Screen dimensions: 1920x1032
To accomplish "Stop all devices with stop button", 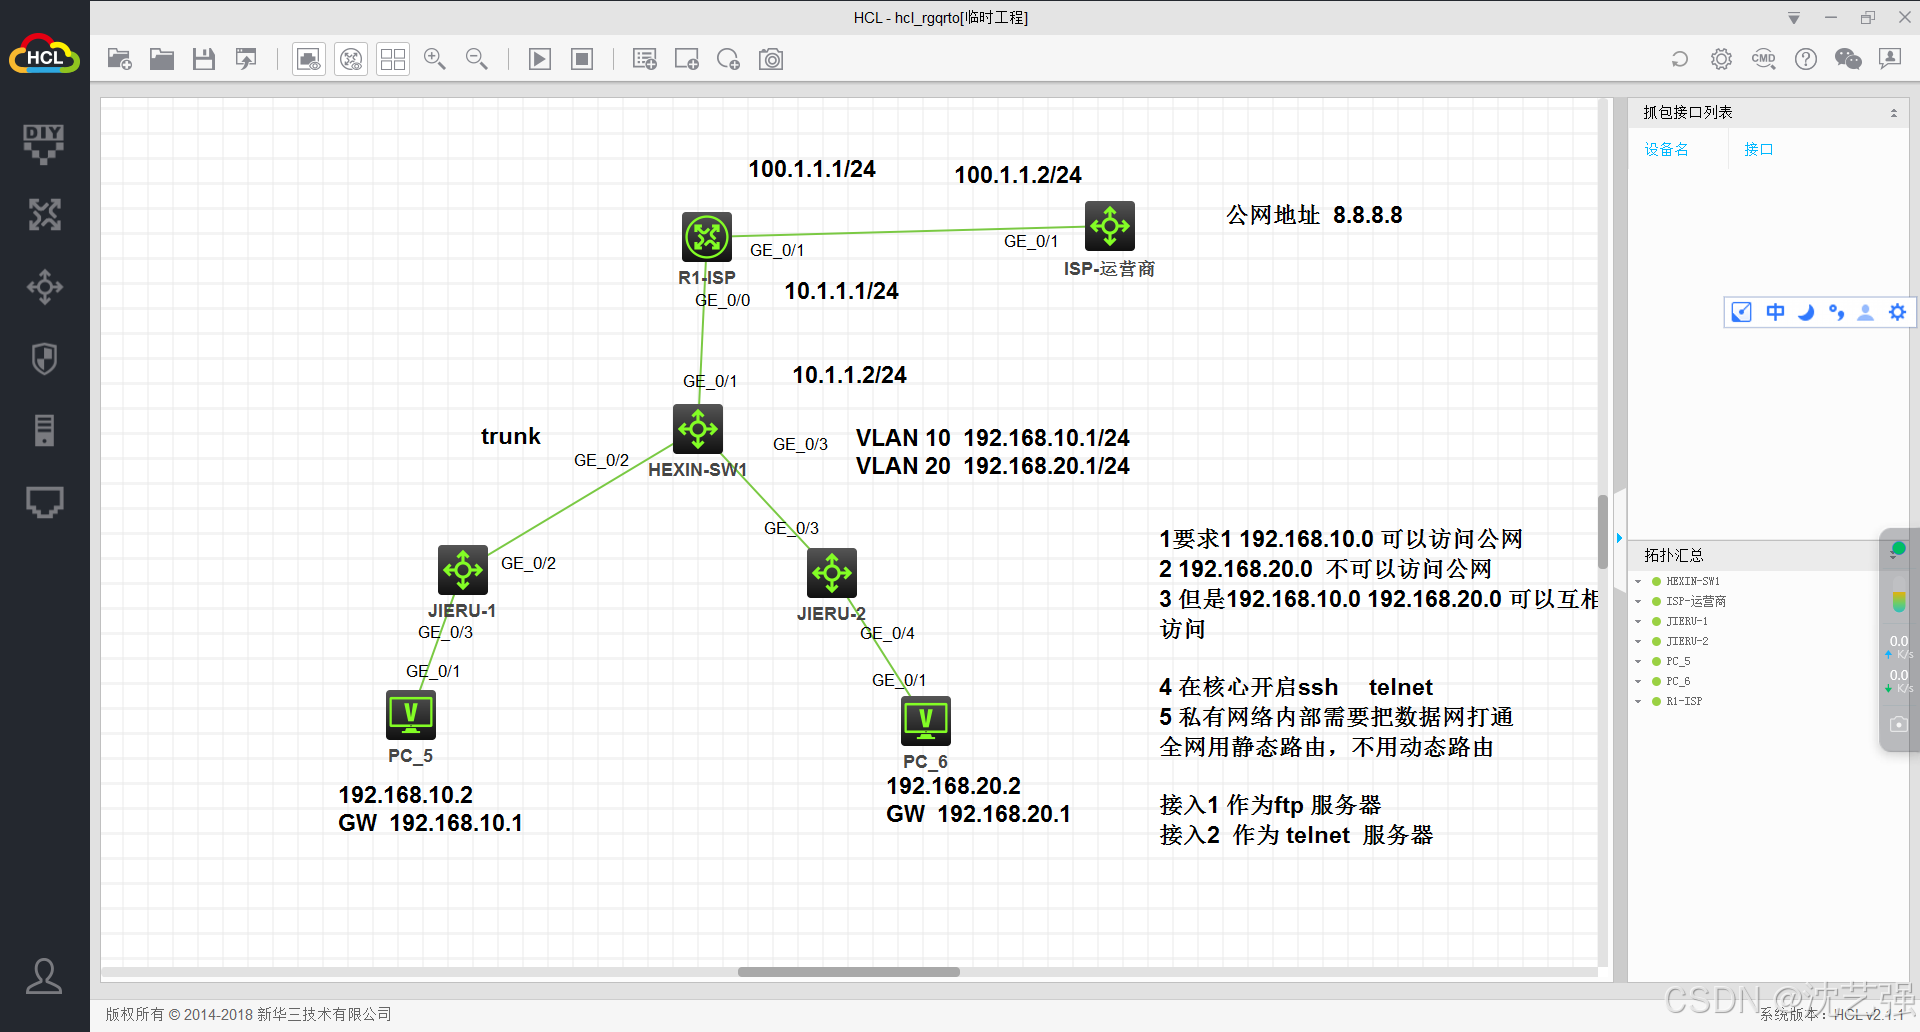I will coord(582,59).
